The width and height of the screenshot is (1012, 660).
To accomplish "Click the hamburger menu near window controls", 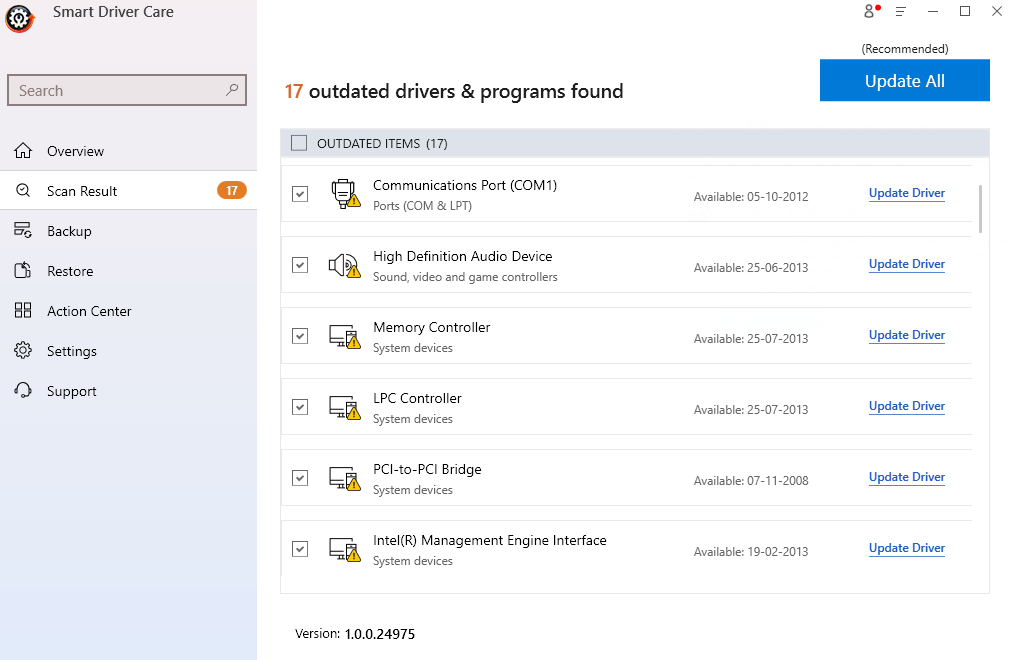I will click(x=901, y=12).
